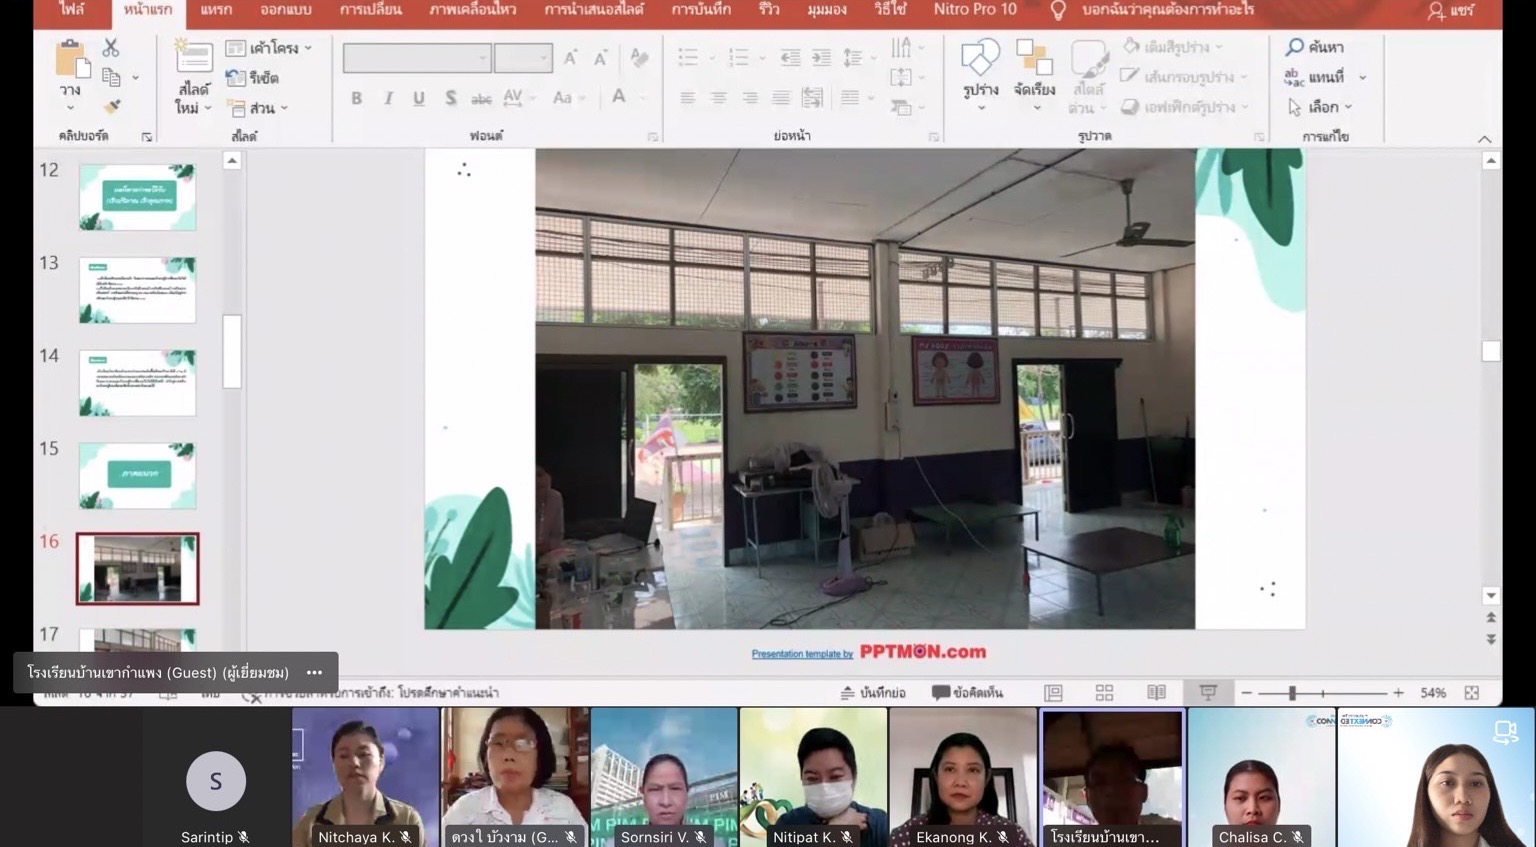Toggle the Comments (ข้อคิดเห็น) pane
The image size is (1536, 847).
click(x=966, y=693)
